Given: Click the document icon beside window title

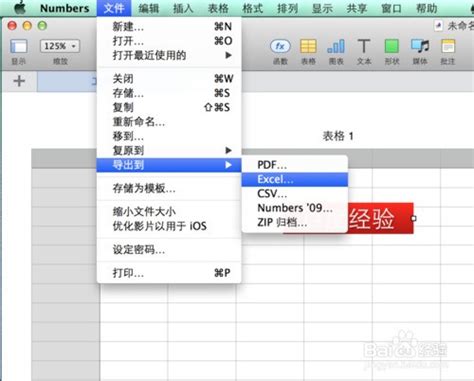Looking at the screenshot, I should click(x=438, y=26).
